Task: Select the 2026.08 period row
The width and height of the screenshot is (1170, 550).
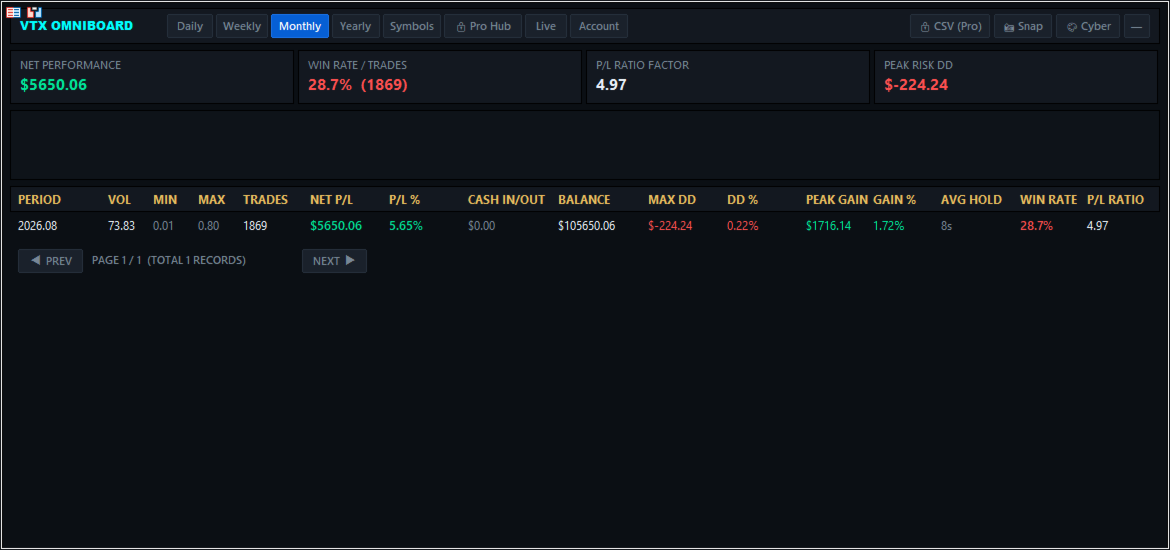Action: tap(584, 225)
